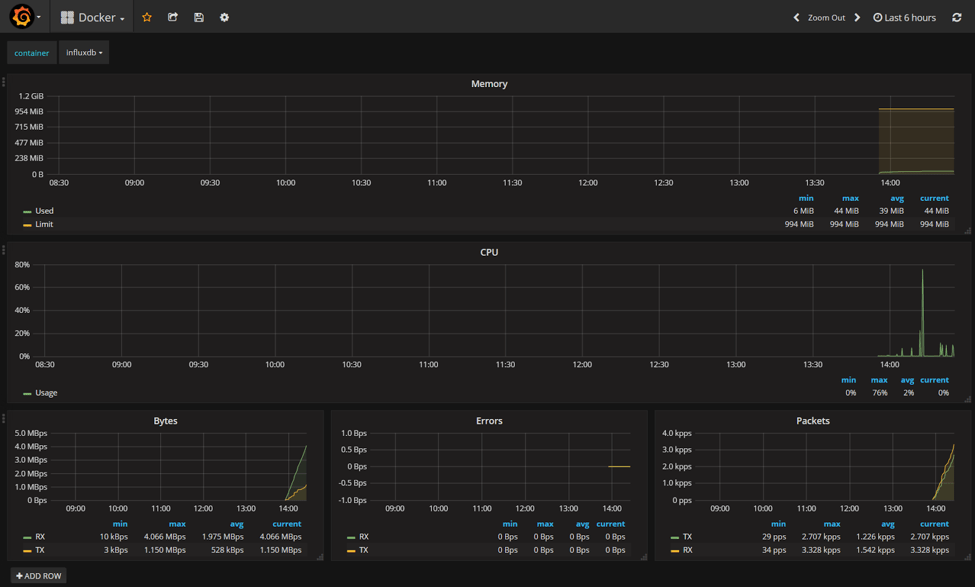
Task: Toggle Usage series in CPU legend
Action: [46, 393]
